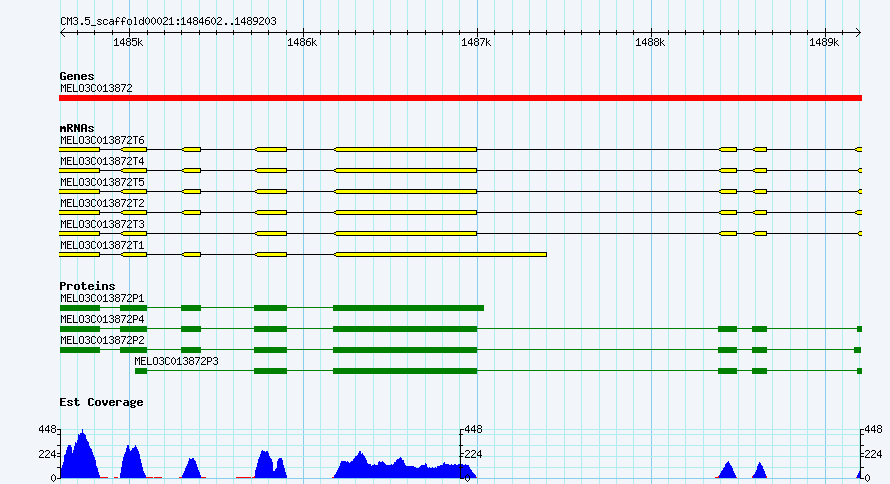
Task: Click the Proteins track heading
Action: coord(87,286)
